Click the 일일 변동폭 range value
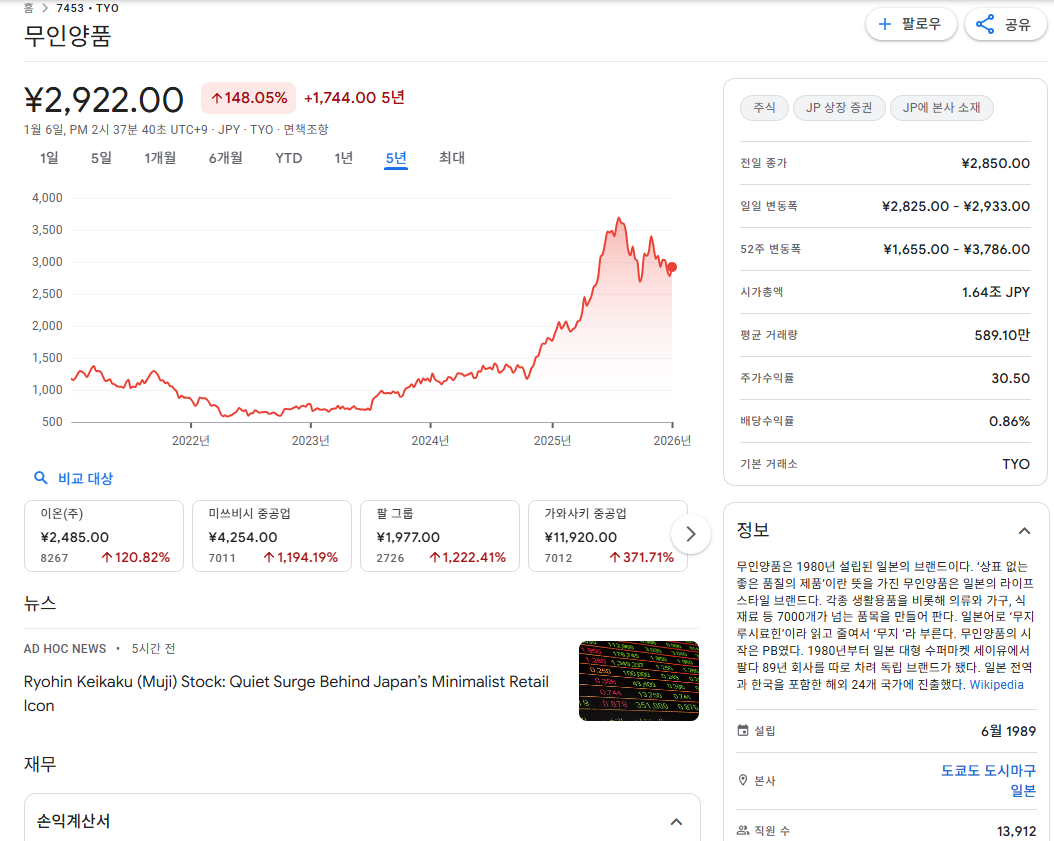Screen dimensions: 1054x841 pos(956,206)
